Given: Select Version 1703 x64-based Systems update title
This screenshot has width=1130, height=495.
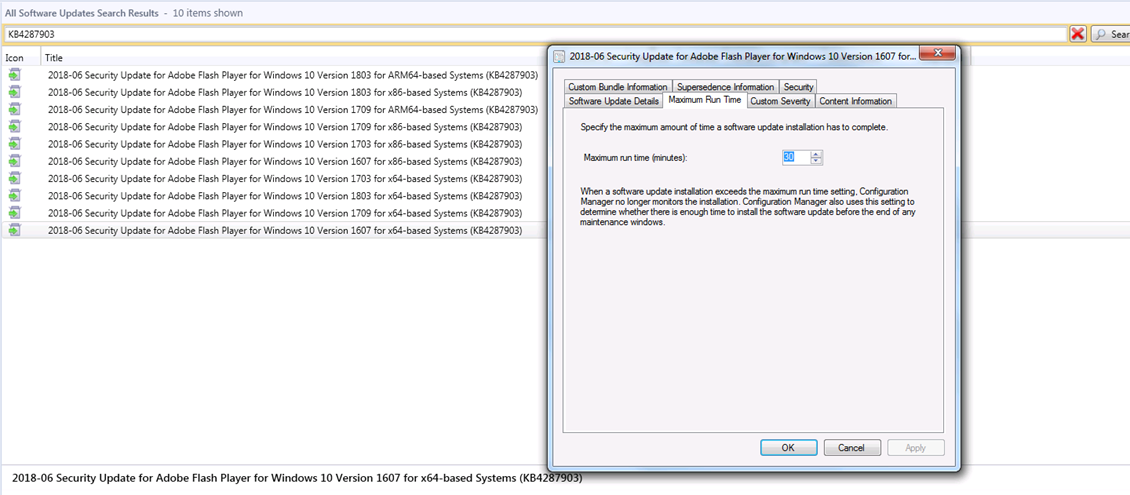Looking at the screenshot, I should tap(285, 178).
